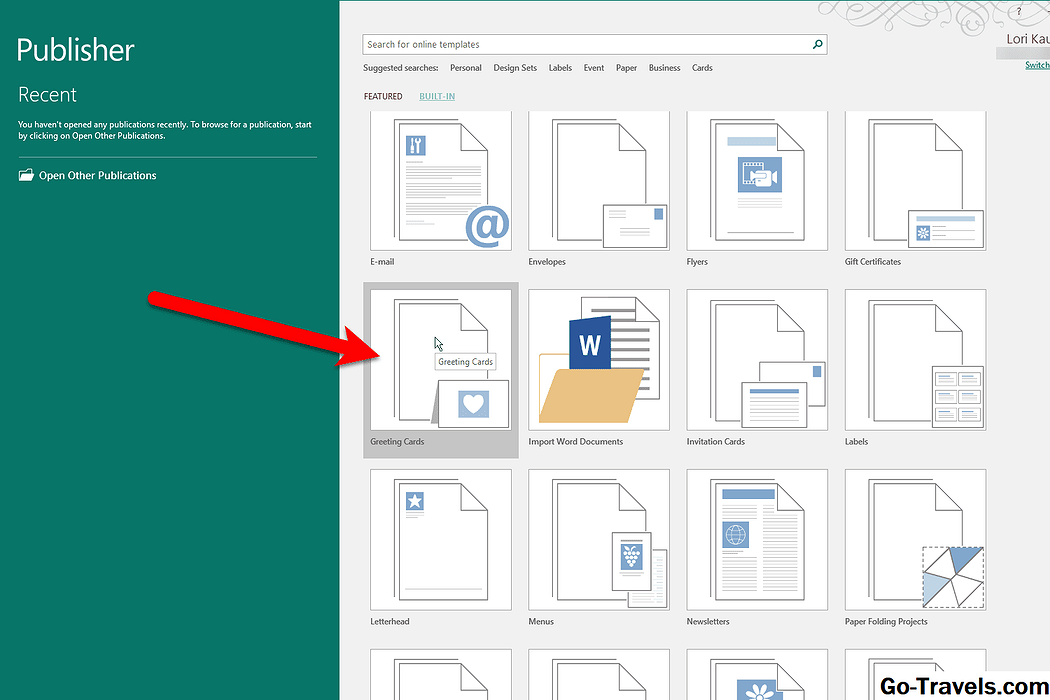Select the Greeting Cards template thumbnail
The height and width of the screenshot is (700, 1050).
pyautogui.click(x=441, y=360)
